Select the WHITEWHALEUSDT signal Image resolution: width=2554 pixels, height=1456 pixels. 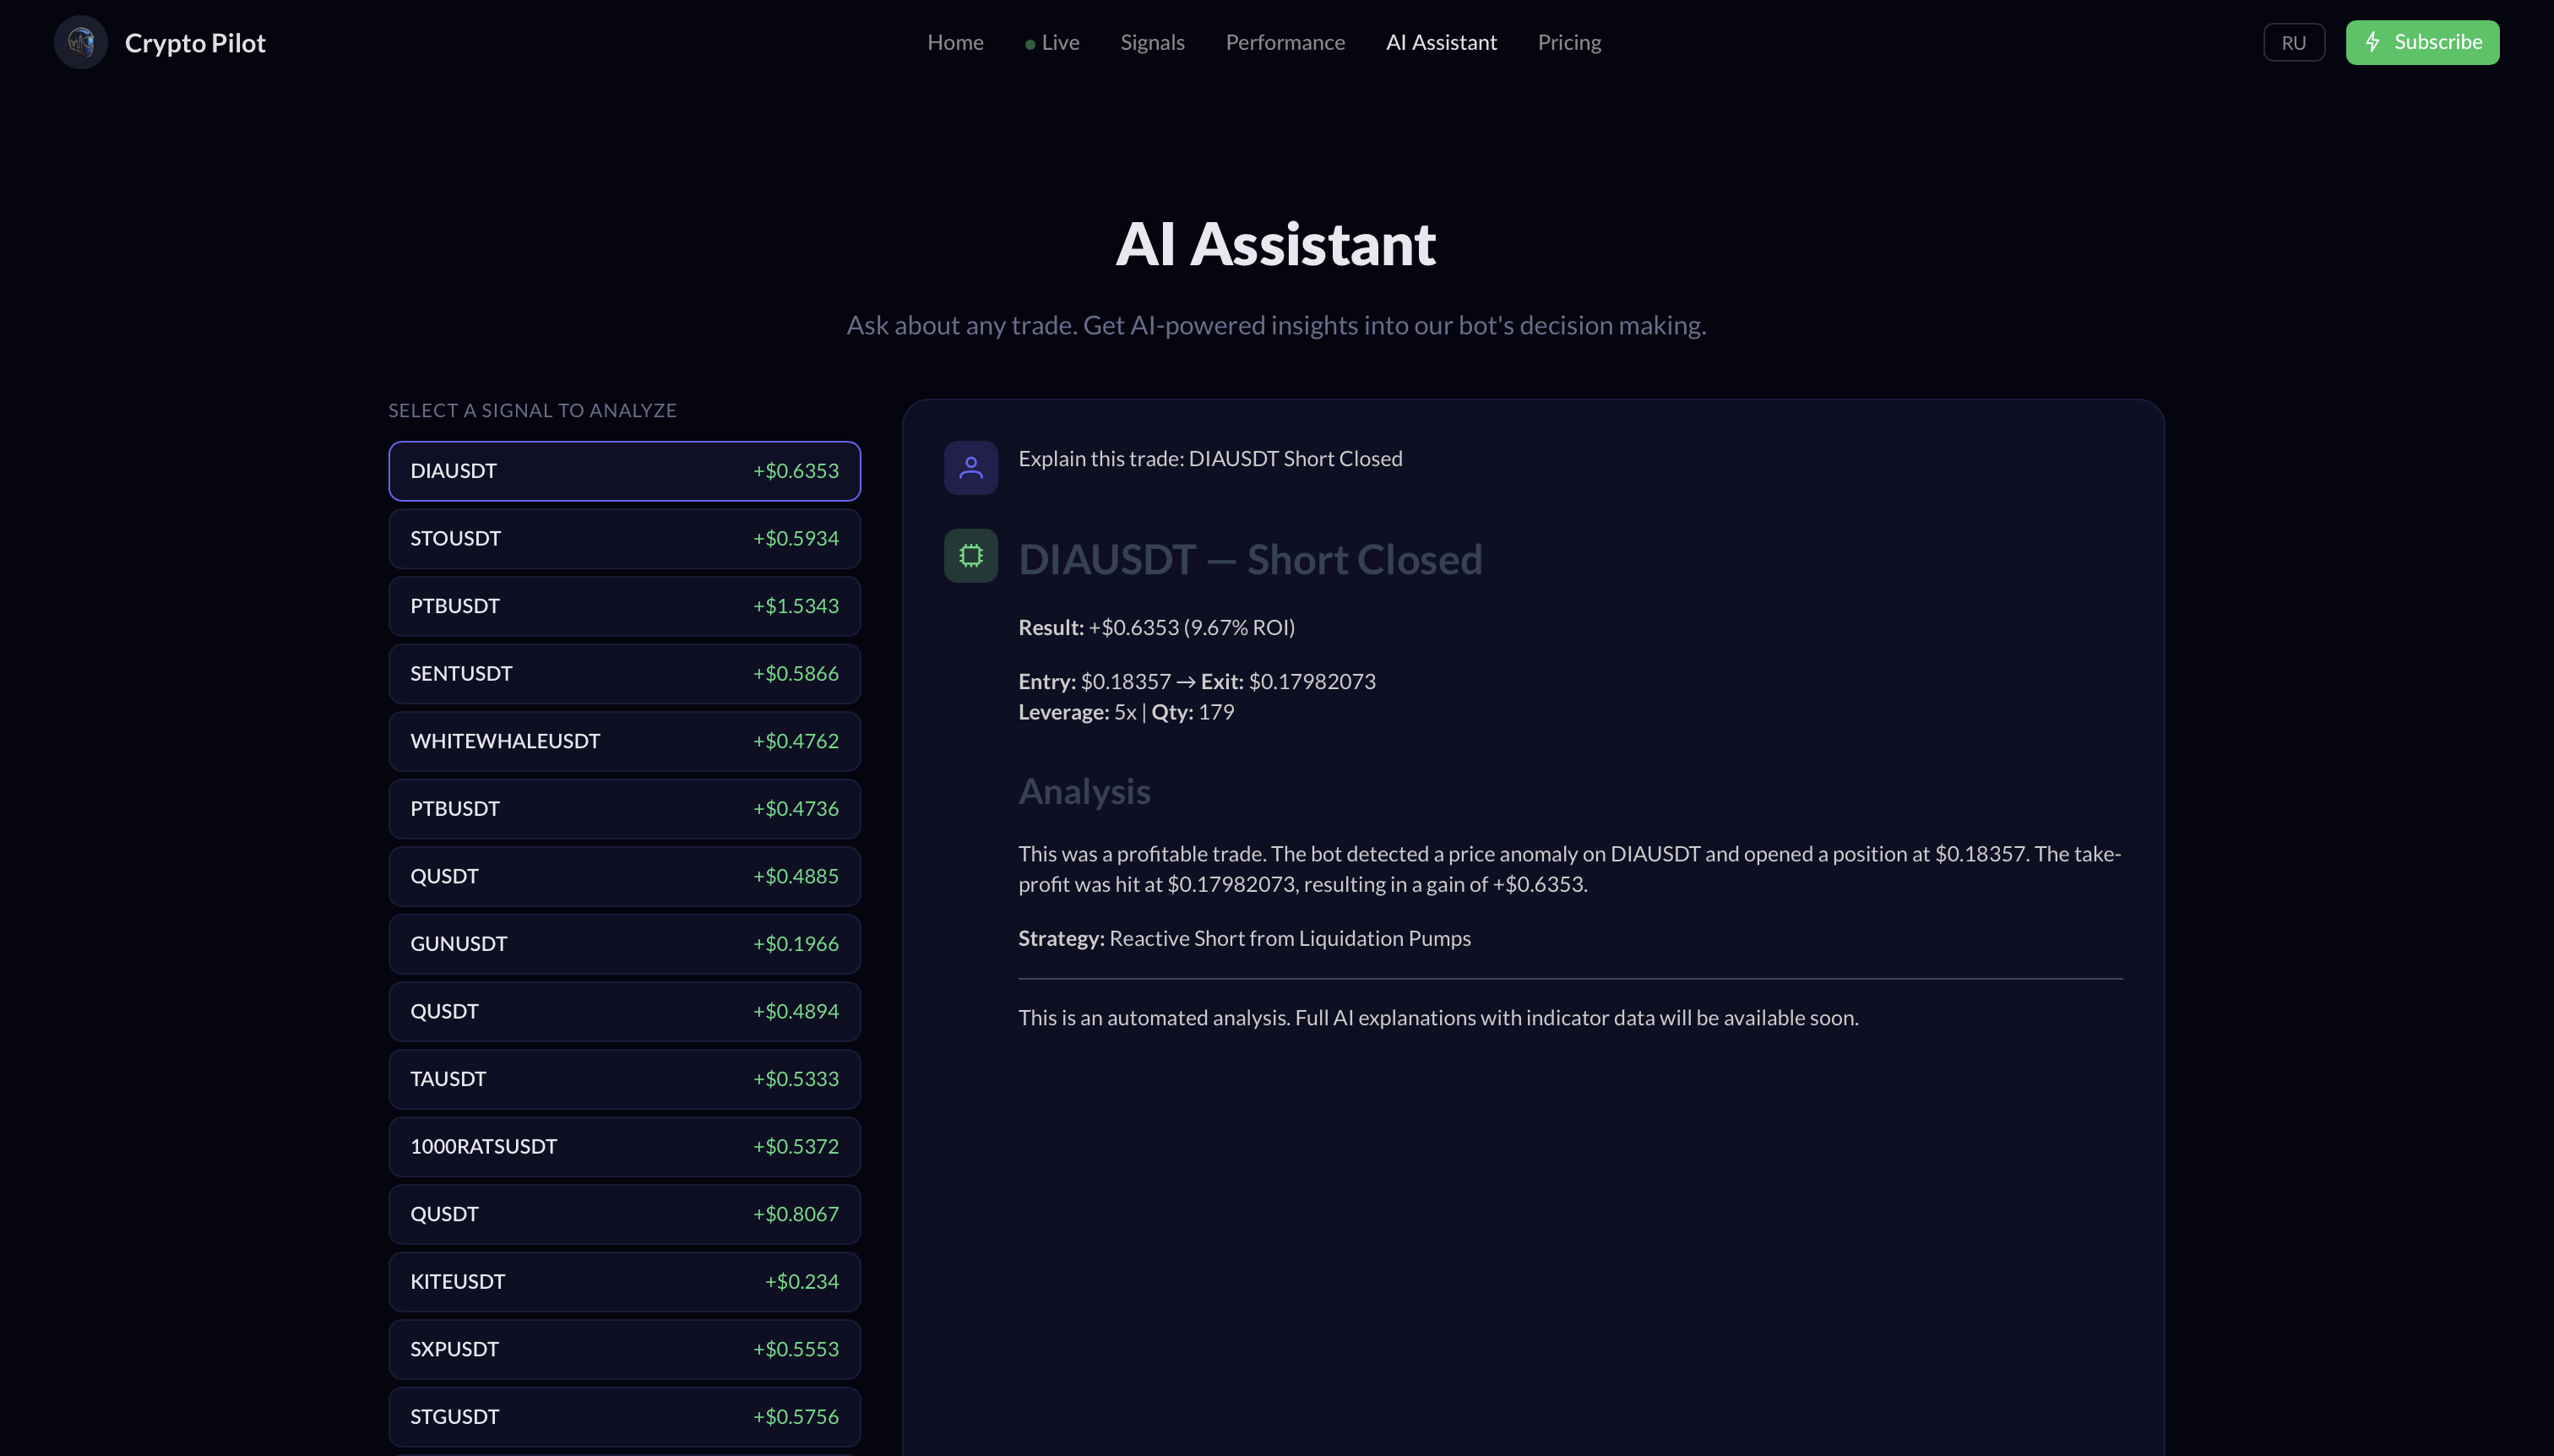point(624,740)
